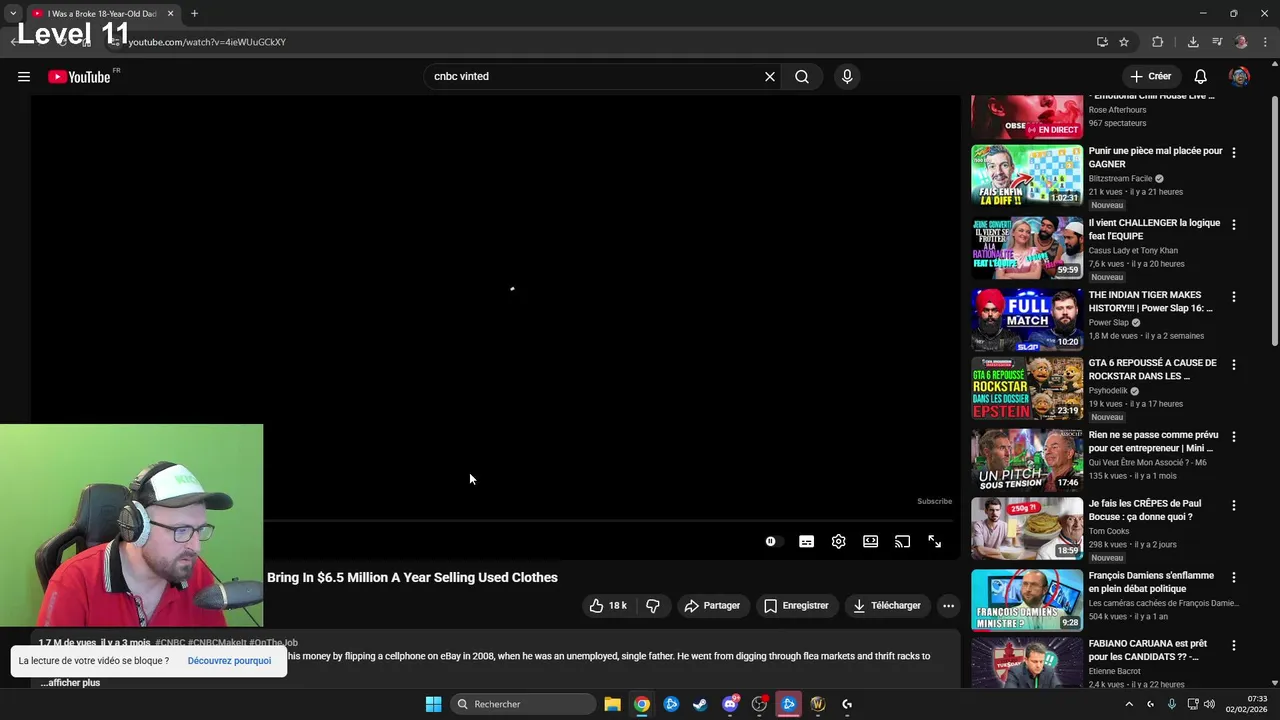Open the Partager share button
Screen dimensions: 1280x720
pos(712,605)
